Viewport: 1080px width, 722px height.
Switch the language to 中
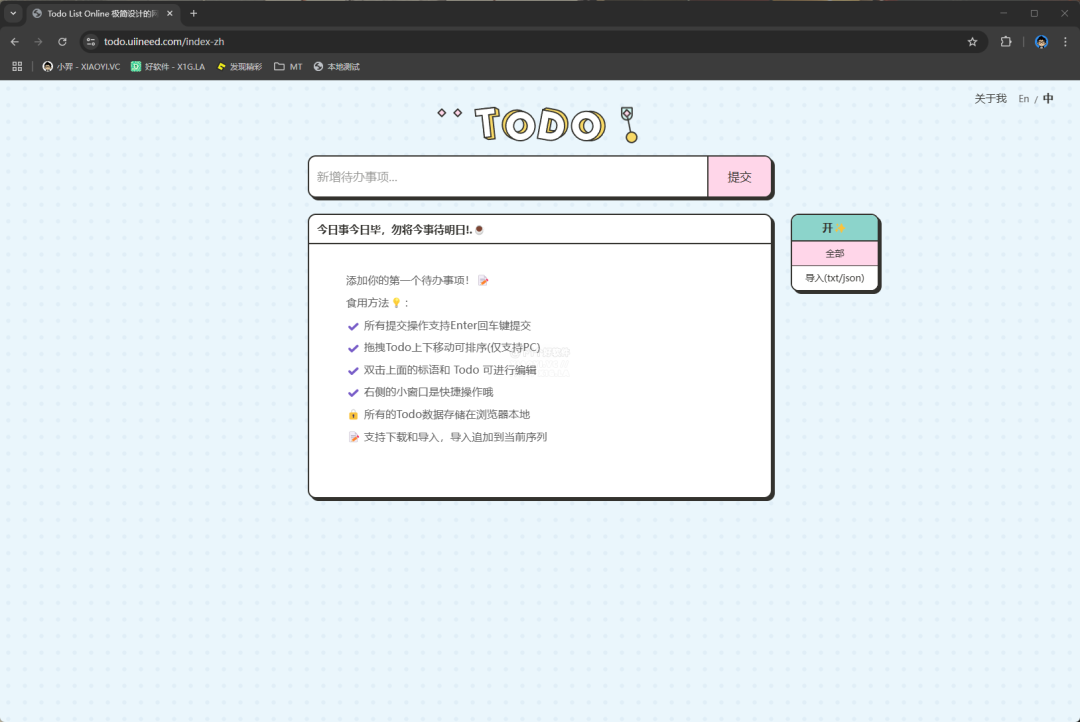[x=1048, y=99]
